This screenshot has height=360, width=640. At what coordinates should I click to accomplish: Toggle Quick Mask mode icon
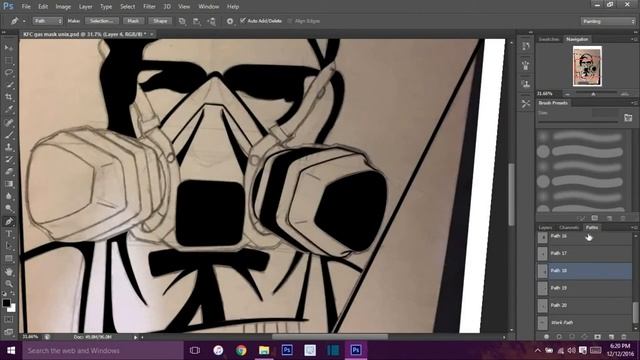(x=9, y=320)
